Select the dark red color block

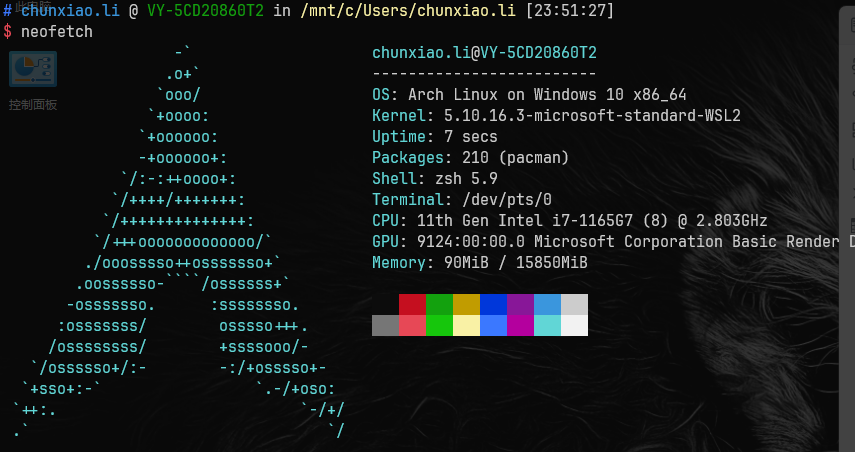412,304
